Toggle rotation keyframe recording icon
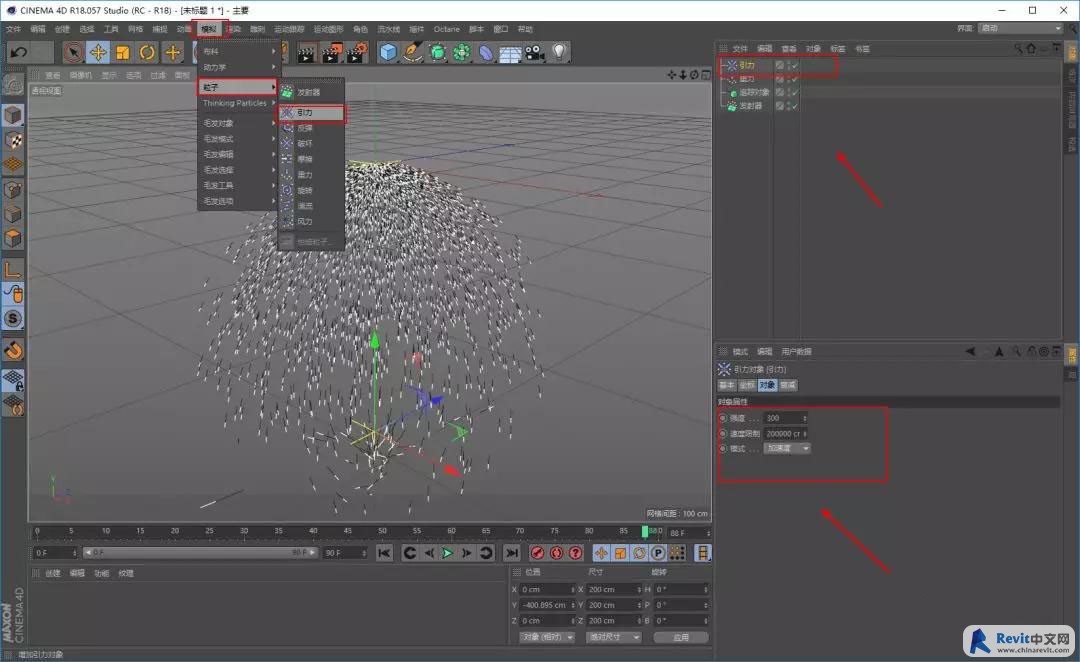Image resolution: width=1080 pixels, height=662 pixels. (639, 553)
